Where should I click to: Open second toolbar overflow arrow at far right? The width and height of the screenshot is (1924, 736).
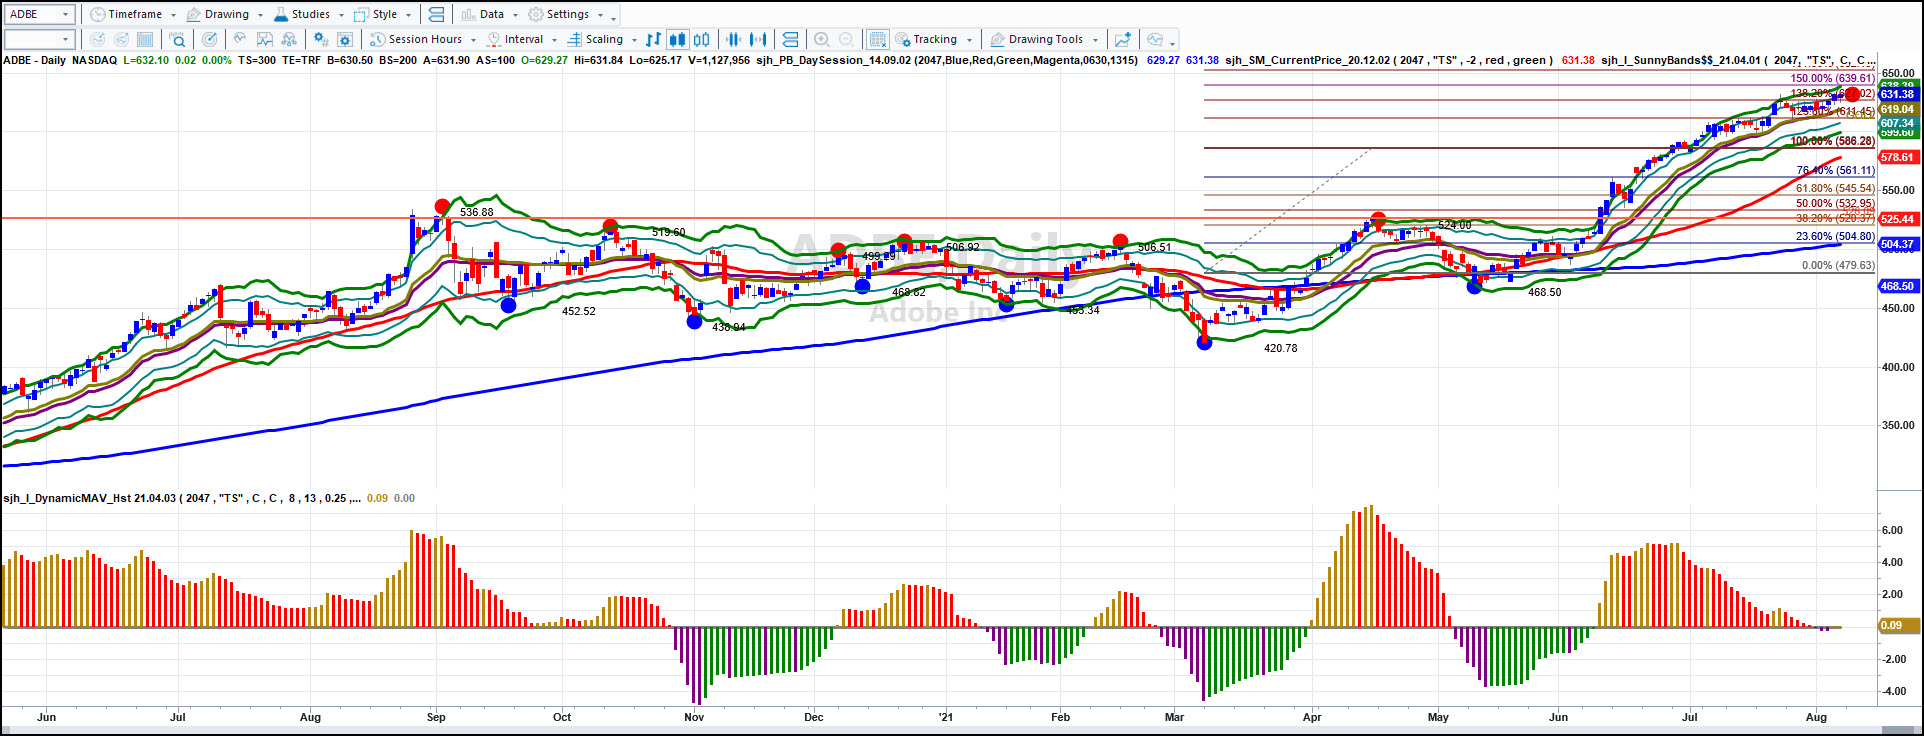(1172, 42)
